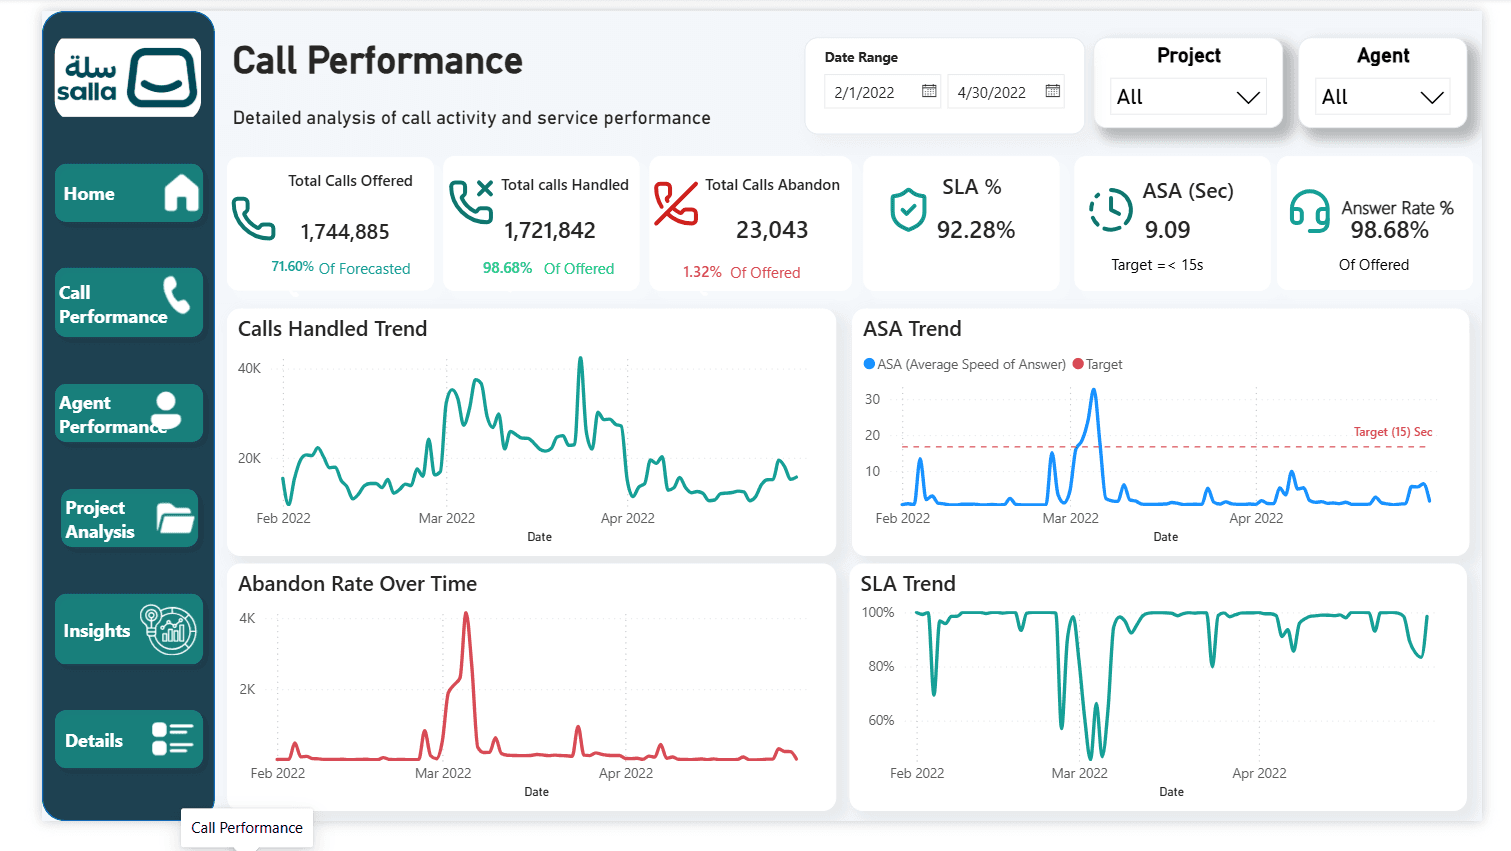The width and height of the screenshot is (1511, 851).
Task: Click the 92.28% SLA value
Action: click(x=976, y=230)
